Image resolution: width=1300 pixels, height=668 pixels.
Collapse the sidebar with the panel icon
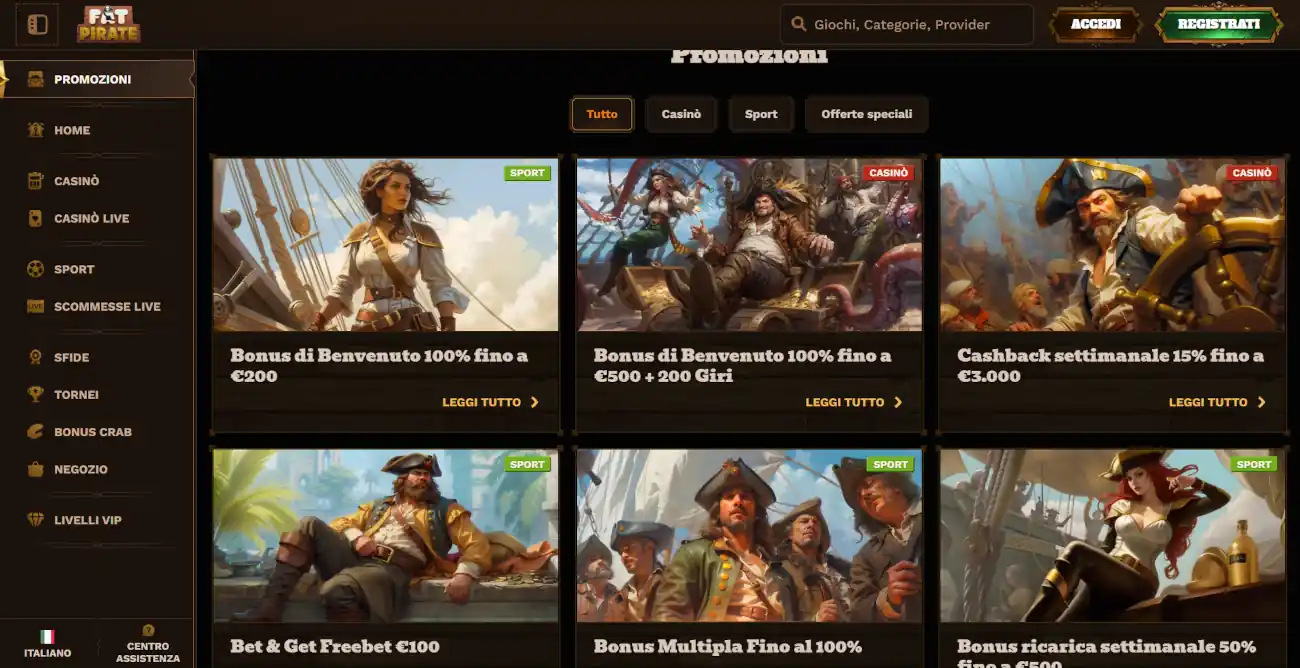[x=37, y=25]
